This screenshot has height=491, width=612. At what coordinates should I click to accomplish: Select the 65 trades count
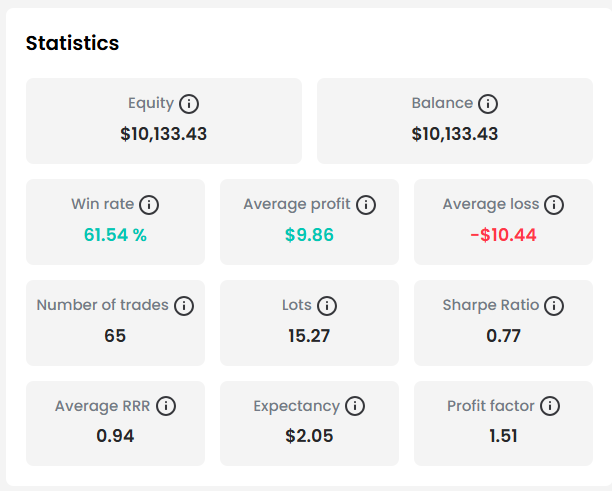[x=115, y=336]
